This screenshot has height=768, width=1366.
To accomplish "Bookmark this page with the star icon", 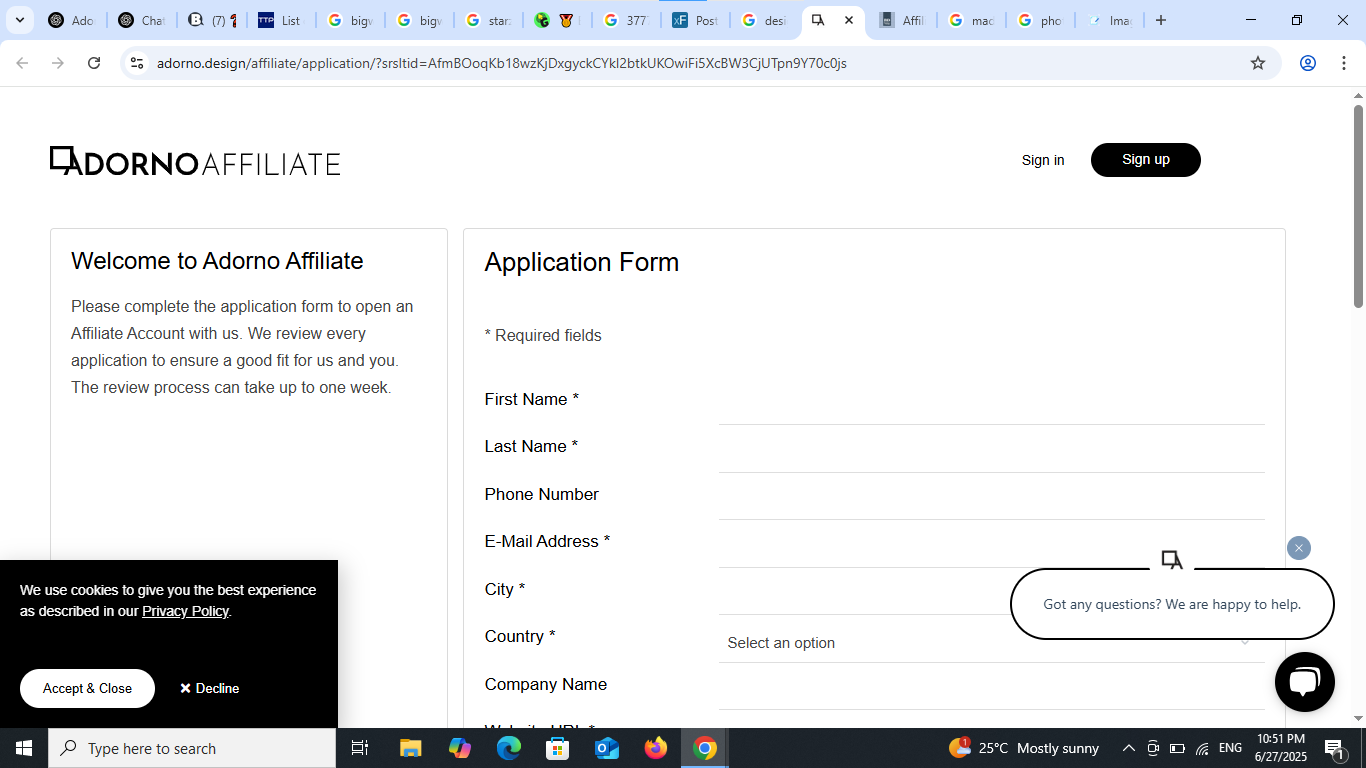I will click(1258, 63).
